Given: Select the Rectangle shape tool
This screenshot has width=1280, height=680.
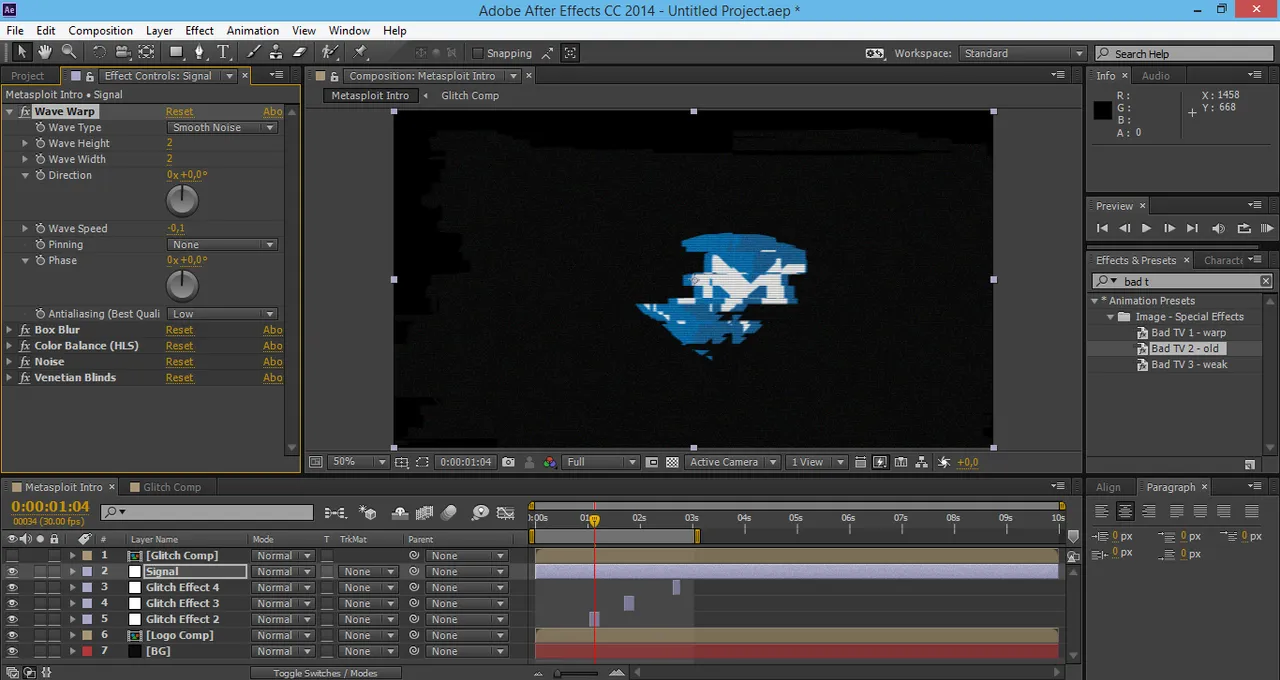Looking at the screenshot, I should tap(177, 52).
